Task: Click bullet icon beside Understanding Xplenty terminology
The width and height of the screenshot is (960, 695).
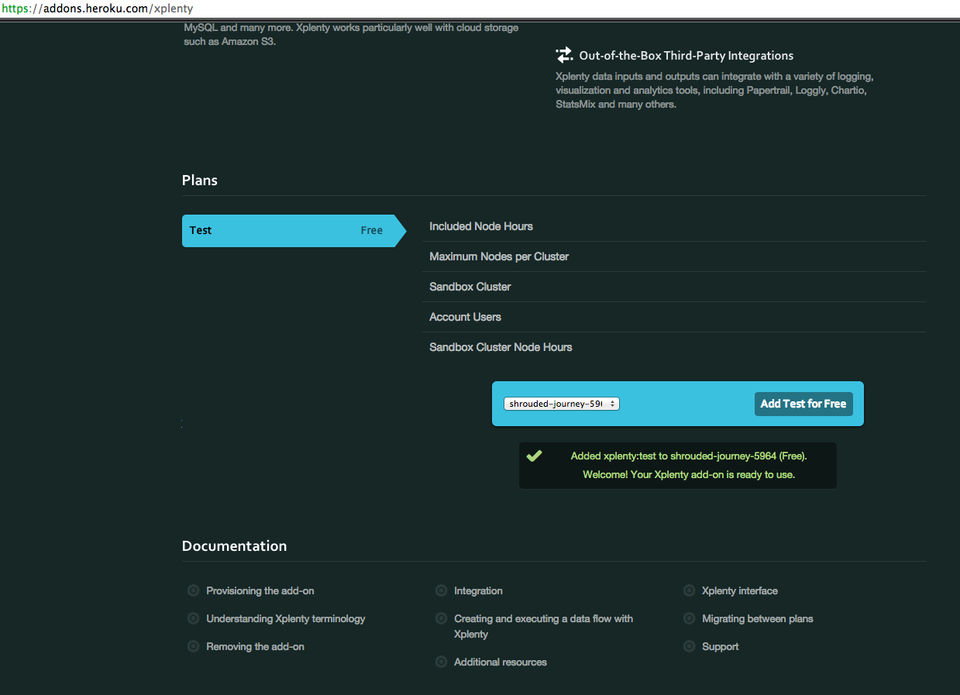Action: tap(193, 618)
